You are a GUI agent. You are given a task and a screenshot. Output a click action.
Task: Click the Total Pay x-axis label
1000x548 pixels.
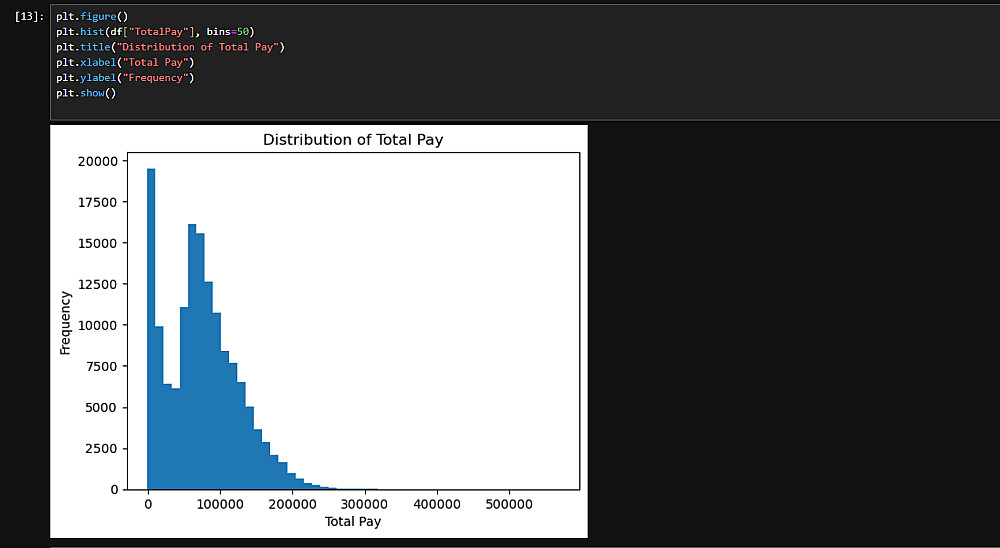353,522
